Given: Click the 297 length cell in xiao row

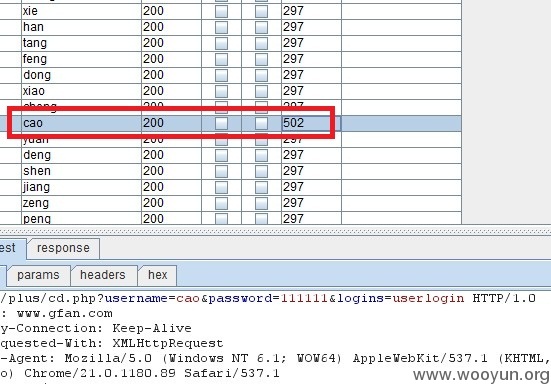Looking at the screenshot, I should click(x=311, y=91).
